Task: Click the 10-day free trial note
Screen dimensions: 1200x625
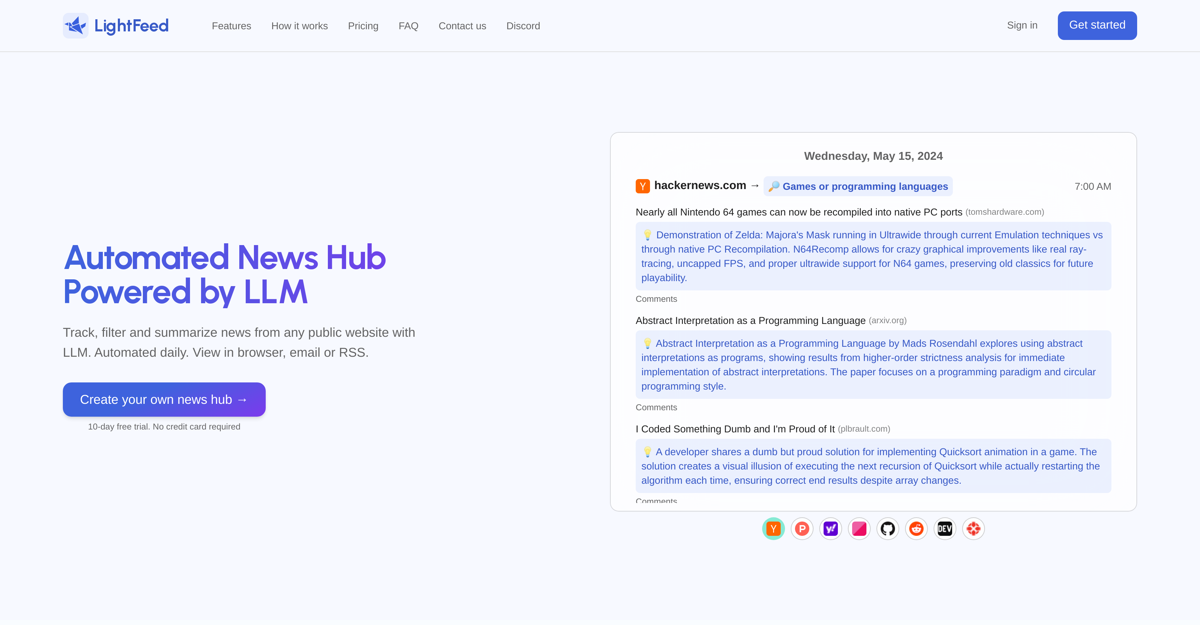Action: tap(164, 427)
